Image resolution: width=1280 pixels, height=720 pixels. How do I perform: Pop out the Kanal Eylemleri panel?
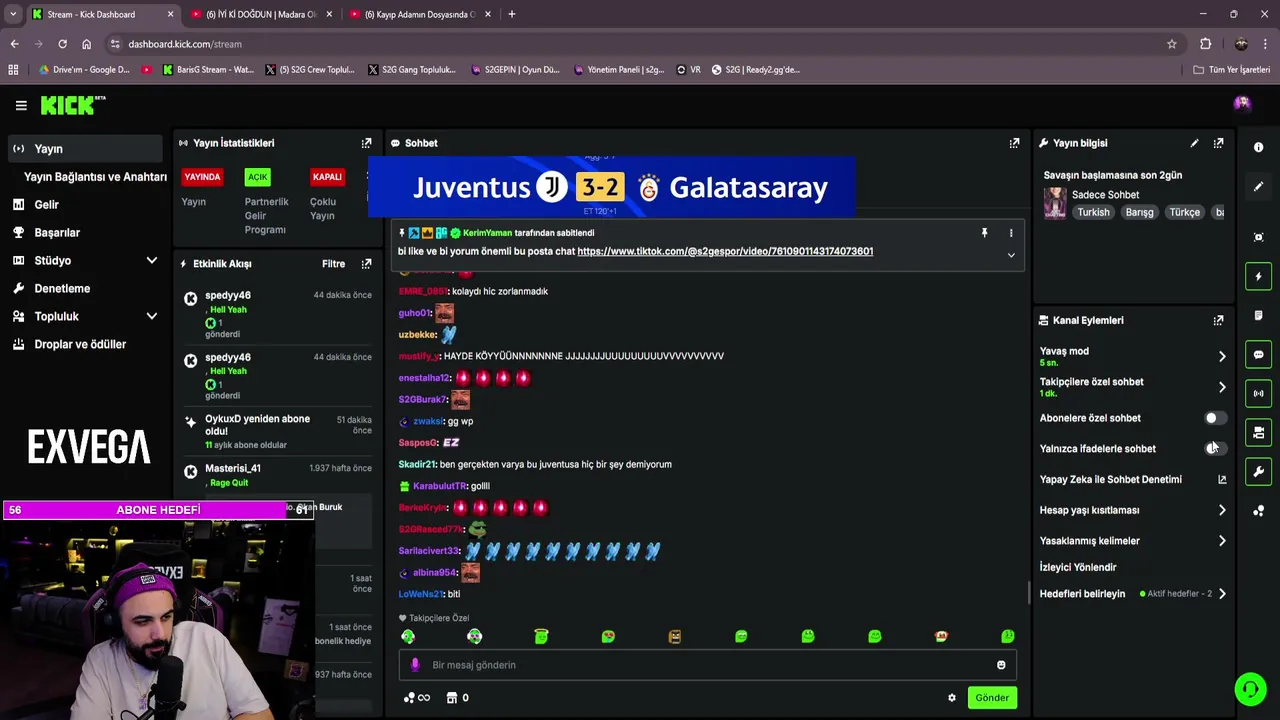coord(1218,321)
